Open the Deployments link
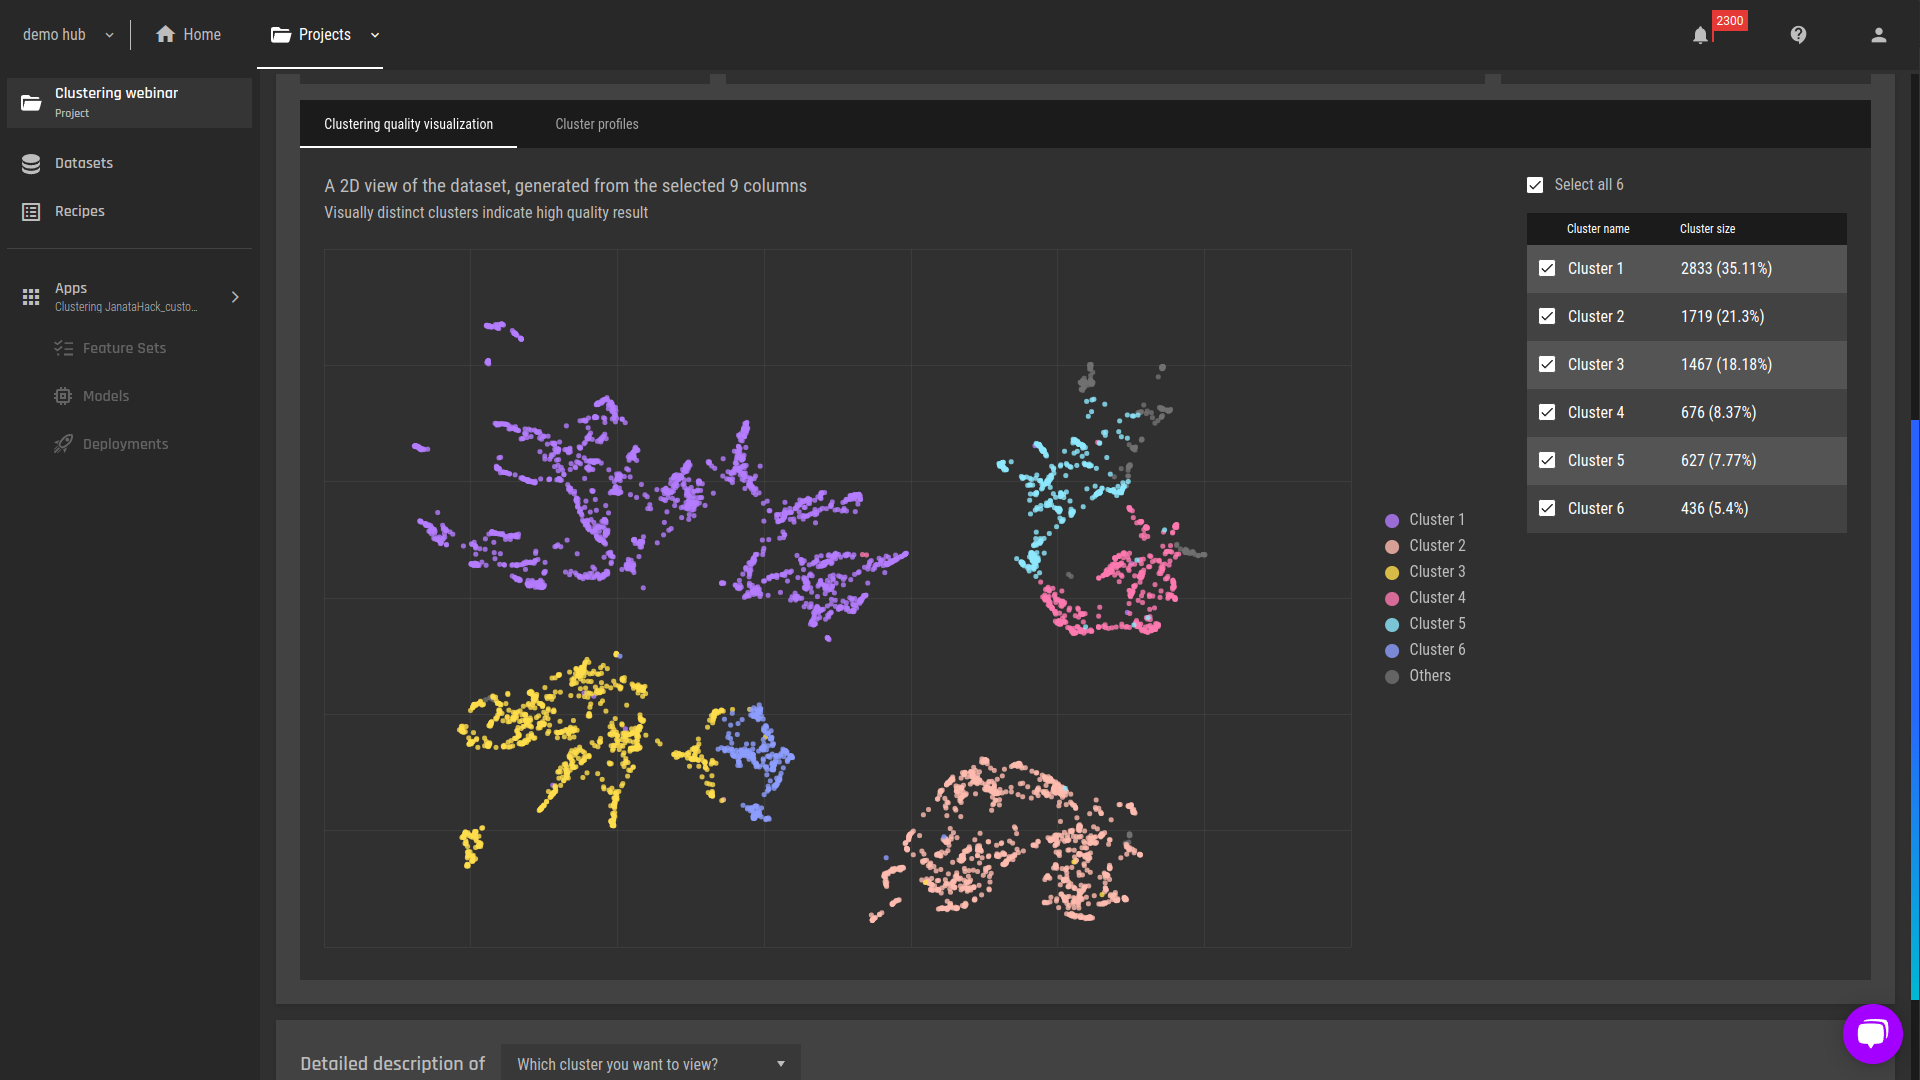Screen dimensions: 1920x1080 click(x=125, y=444)
